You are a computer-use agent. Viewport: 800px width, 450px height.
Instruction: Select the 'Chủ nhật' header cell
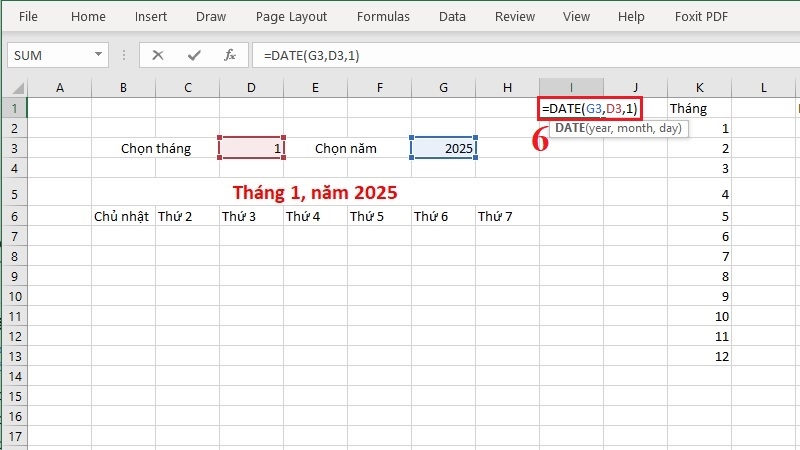(x=123, y=216)
